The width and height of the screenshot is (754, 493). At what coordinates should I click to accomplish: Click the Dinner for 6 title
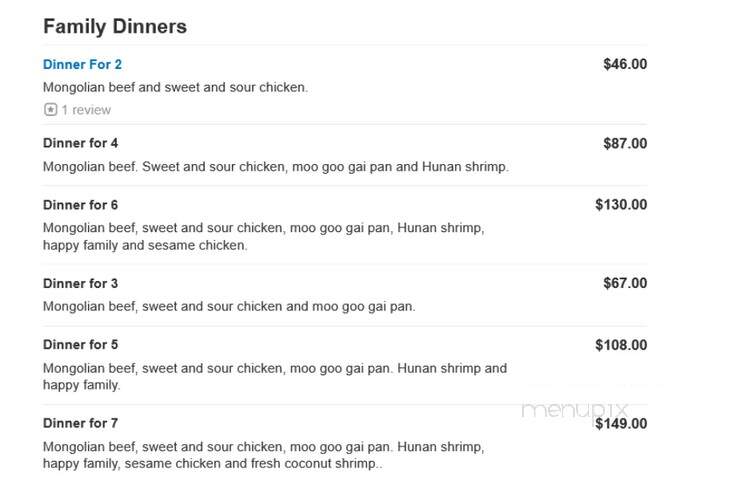pos(80,205)
